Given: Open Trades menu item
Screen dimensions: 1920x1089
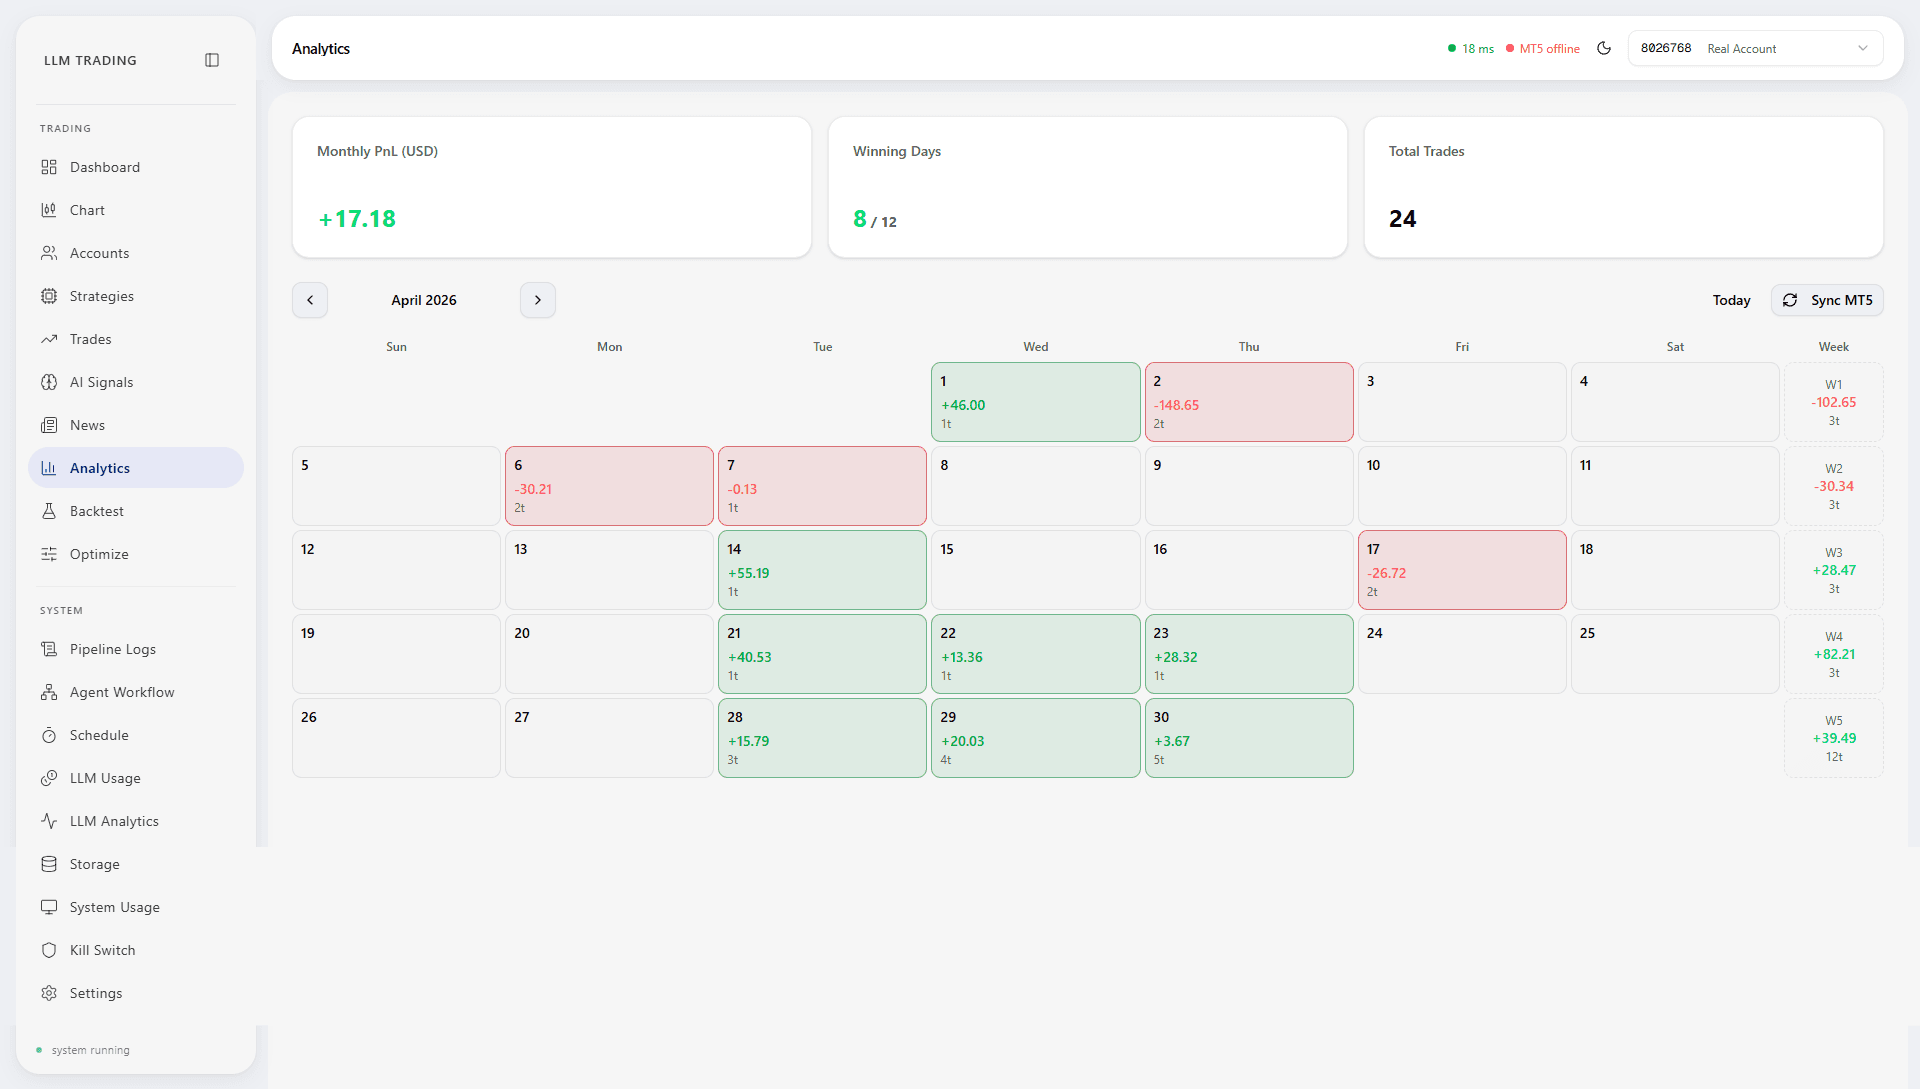Looking at the screenshot, I should (x=136, y=339).
